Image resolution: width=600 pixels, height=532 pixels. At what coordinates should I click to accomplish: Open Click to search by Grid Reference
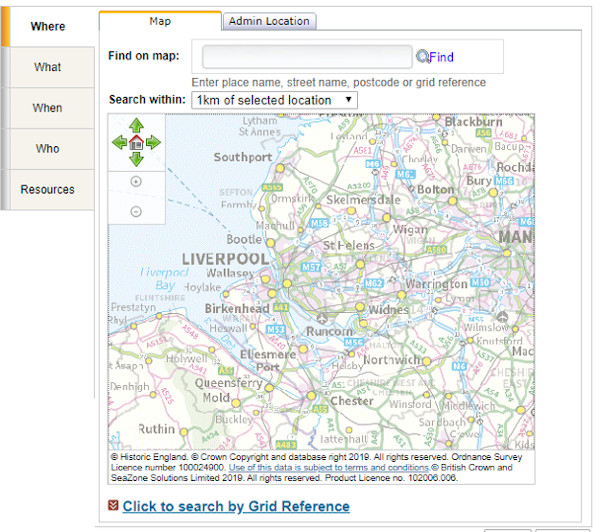click(x=236, y=506)
